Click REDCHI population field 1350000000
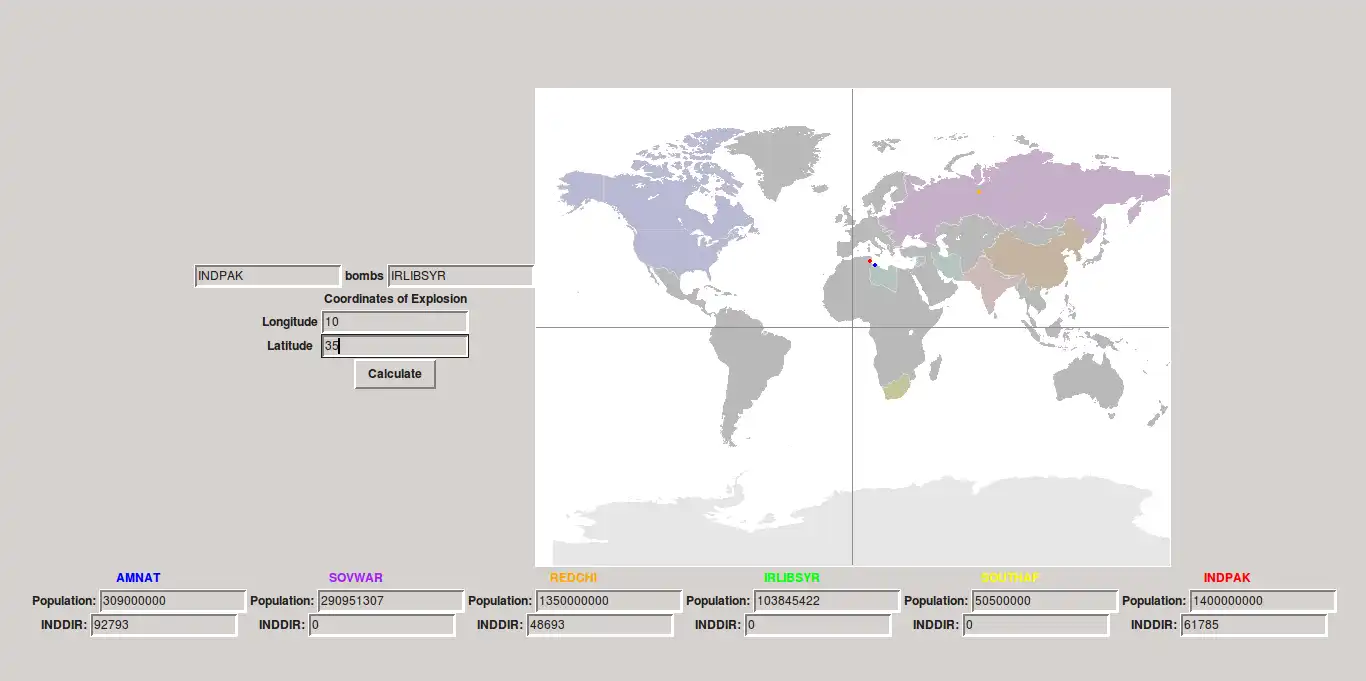This screenshot has height=681, width=1366. pos(608,601)
